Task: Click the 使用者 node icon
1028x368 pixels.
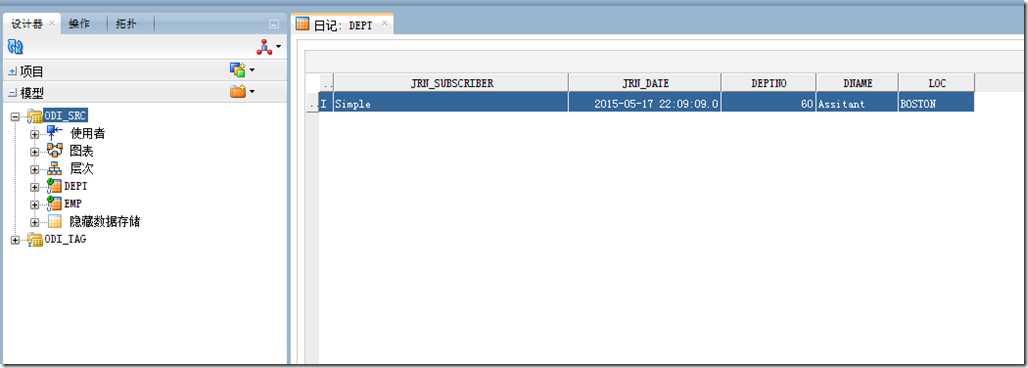Action: pyautogui.click(x=54, y=133)
